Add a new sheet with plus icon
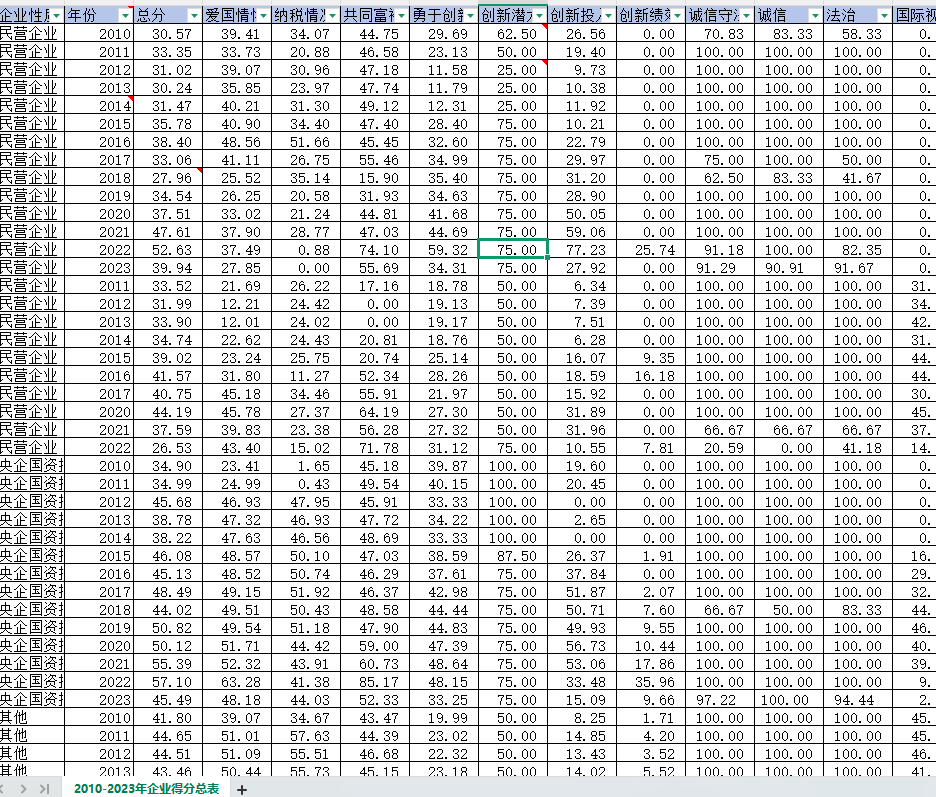Screen dimensions: 936x797 click(241, 789)
